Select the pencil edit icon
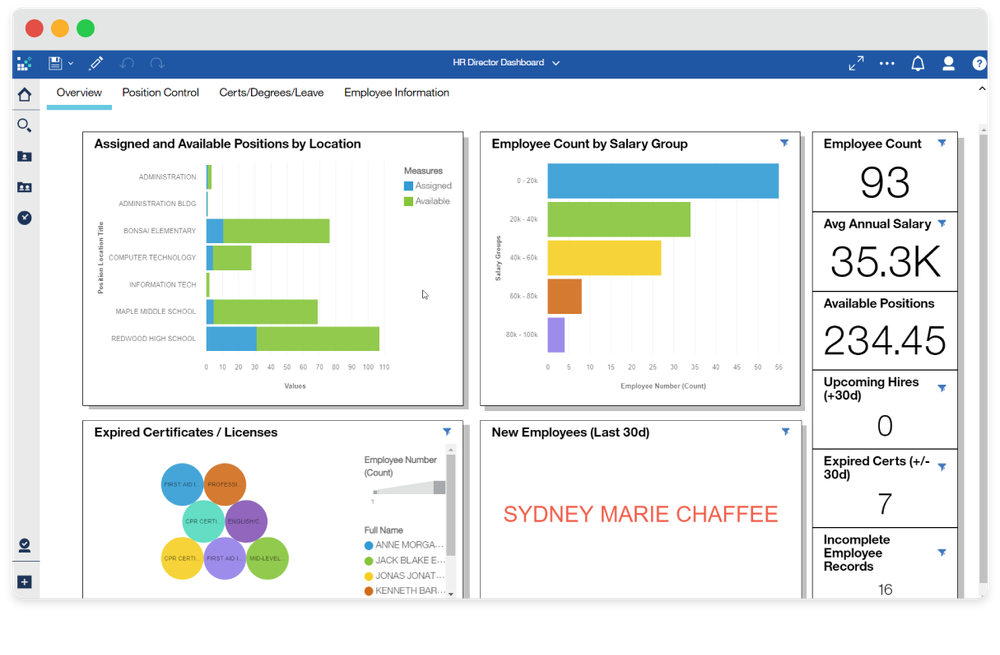The height and width of the screenshot is (655, 1000). pos(96,62)
